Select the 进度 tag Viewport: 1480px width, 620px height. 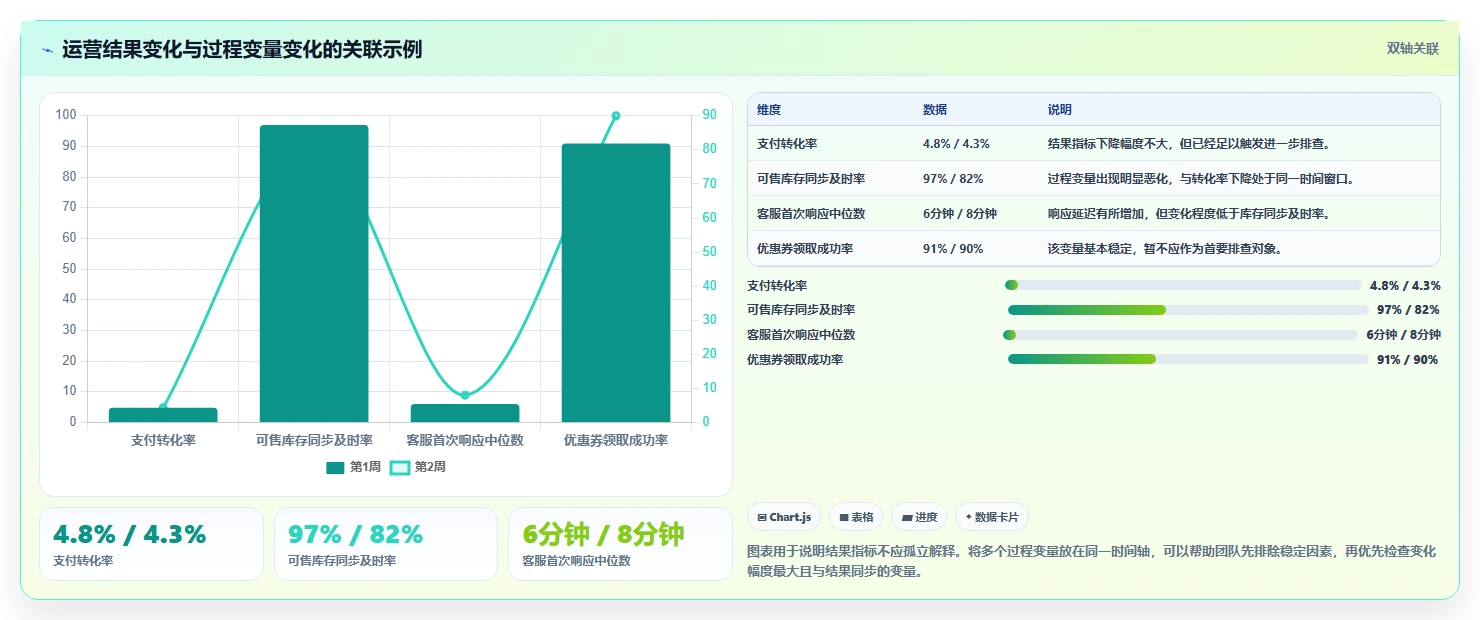point(919,517)
